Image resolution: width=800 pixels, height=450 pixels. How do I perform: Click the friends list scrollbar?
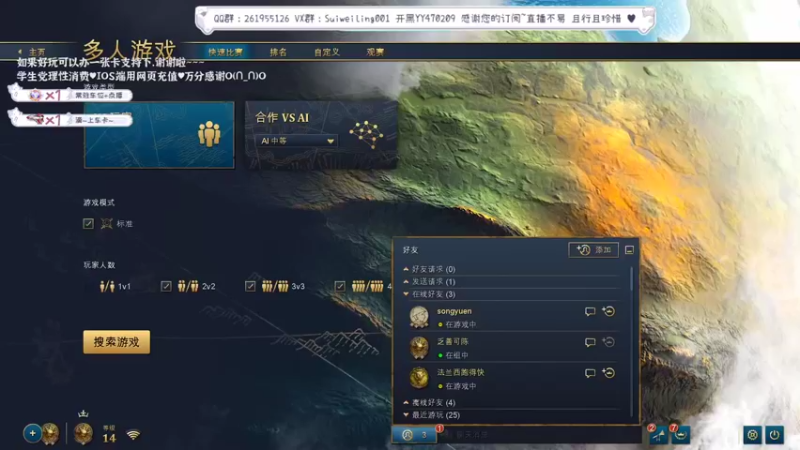[632, 279]
